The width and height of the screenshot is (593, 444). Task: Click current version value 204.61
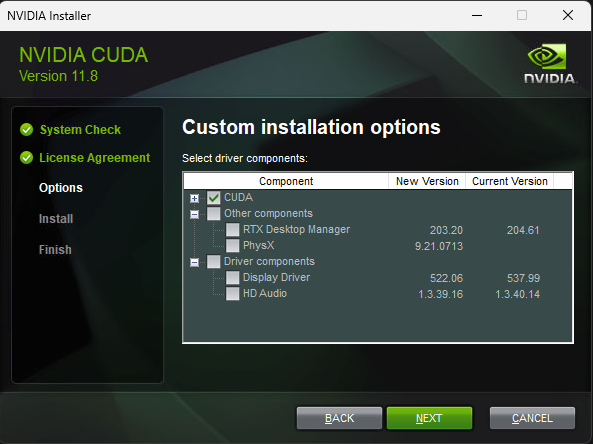(523, 230)
